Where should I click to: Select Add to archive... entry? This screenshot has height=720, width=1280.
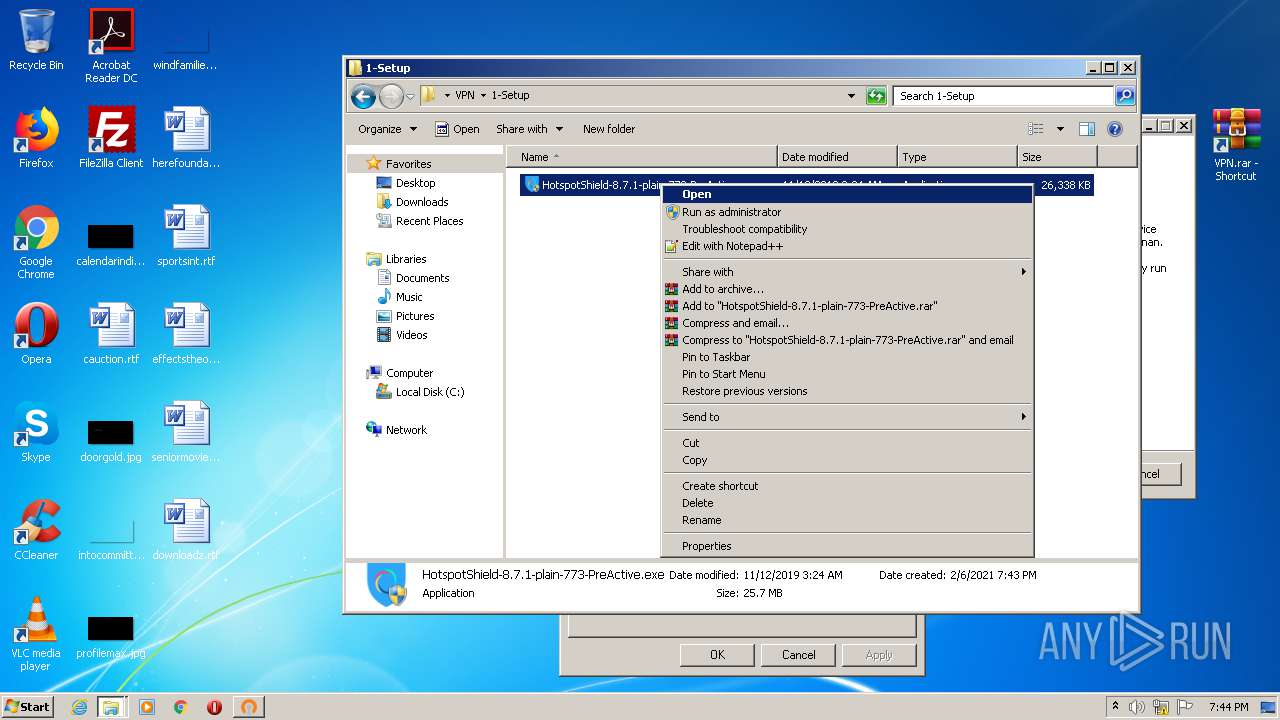coord(847,289)
